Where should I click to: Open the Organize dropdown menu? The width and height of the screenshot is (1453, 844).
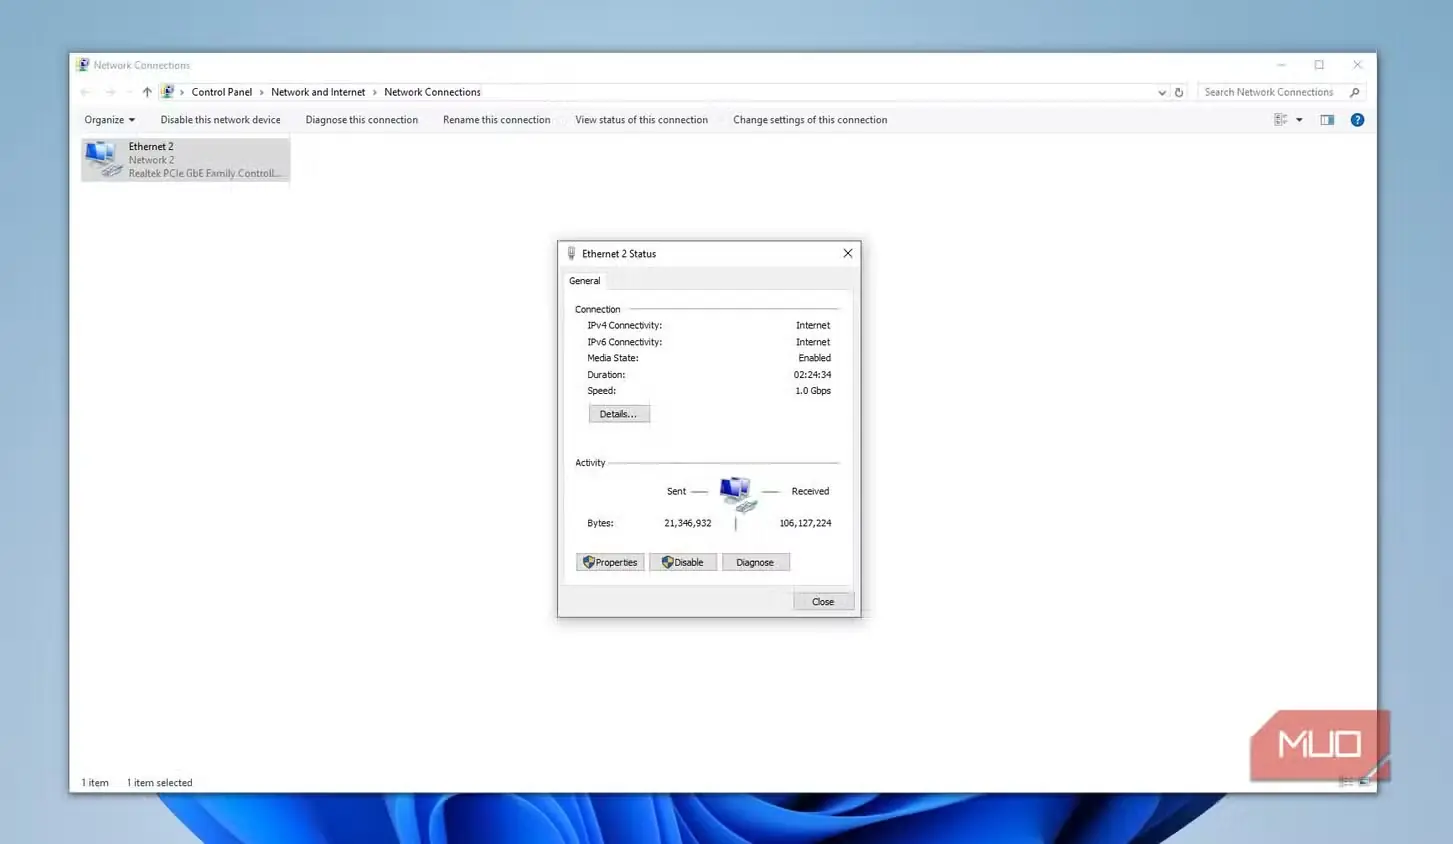tap(109, 120)
